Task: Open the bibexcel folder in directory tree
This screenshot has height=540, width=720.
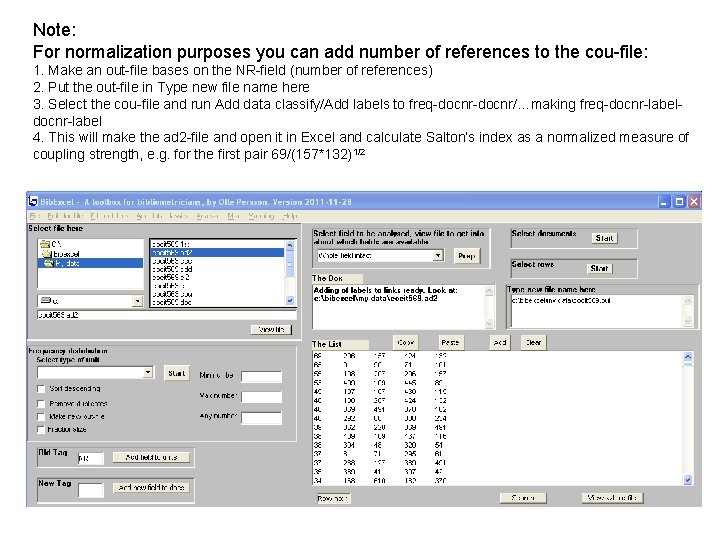Action: [47, 254]
